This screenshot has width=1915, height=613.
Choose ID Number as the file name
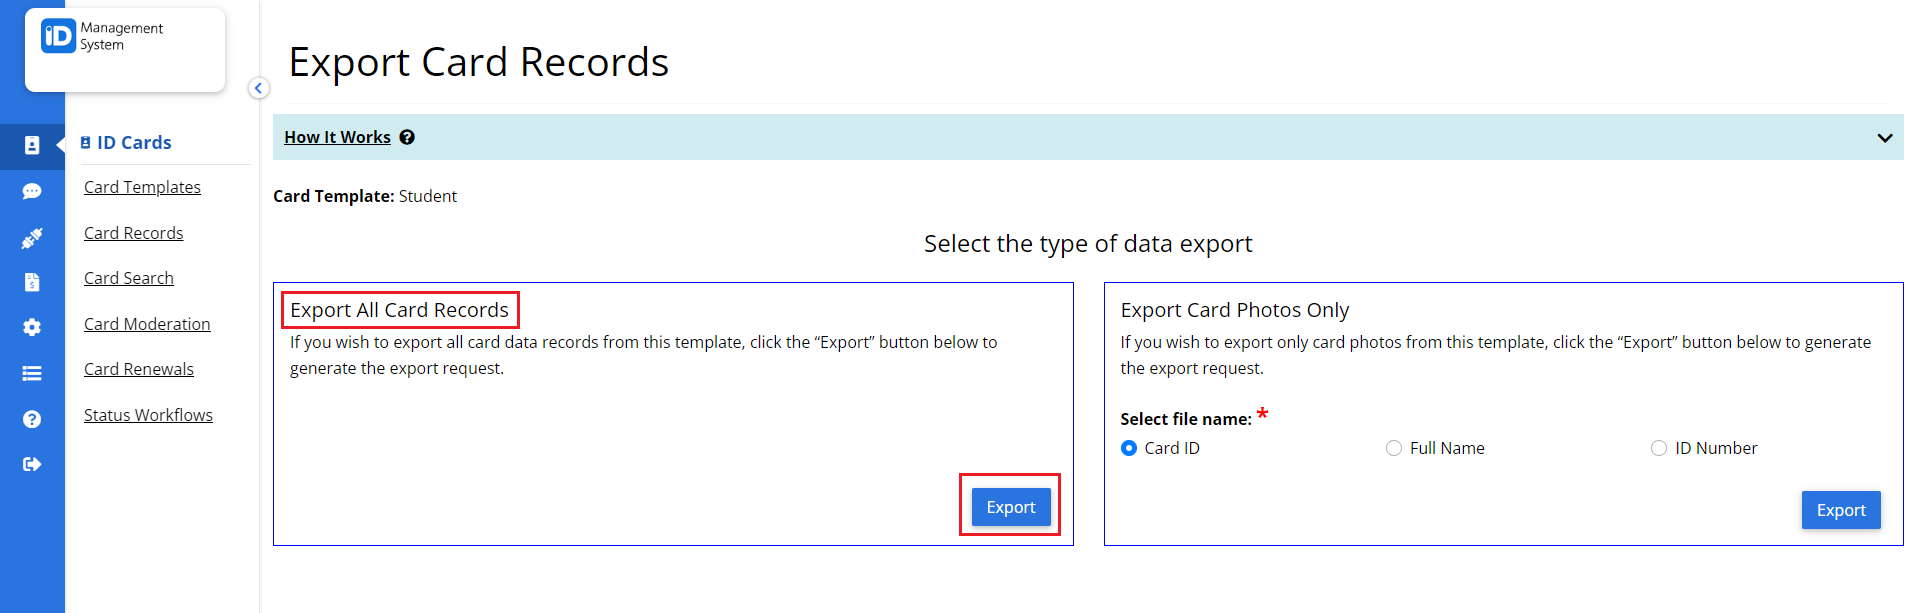coord(1659,448)
